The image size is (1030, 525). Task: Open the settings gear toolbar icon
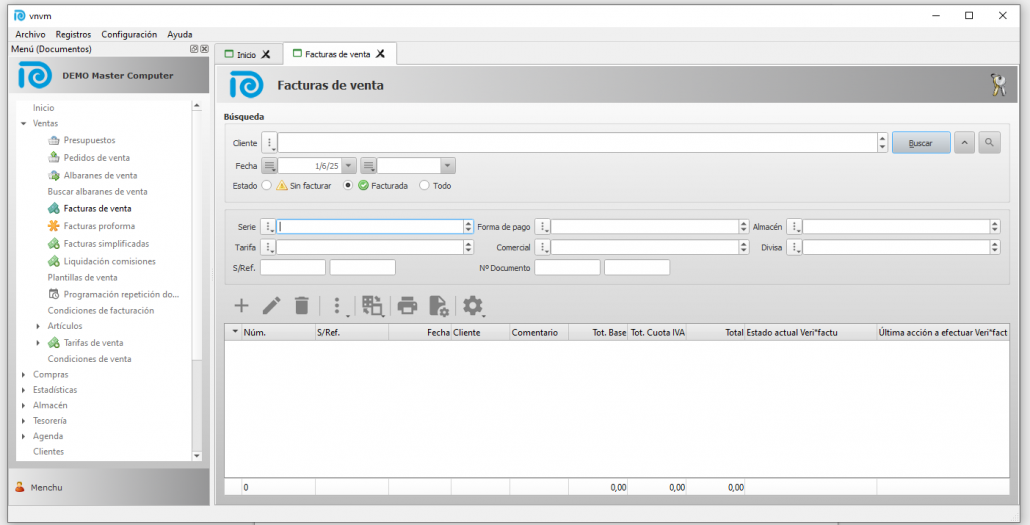point(471,305)
